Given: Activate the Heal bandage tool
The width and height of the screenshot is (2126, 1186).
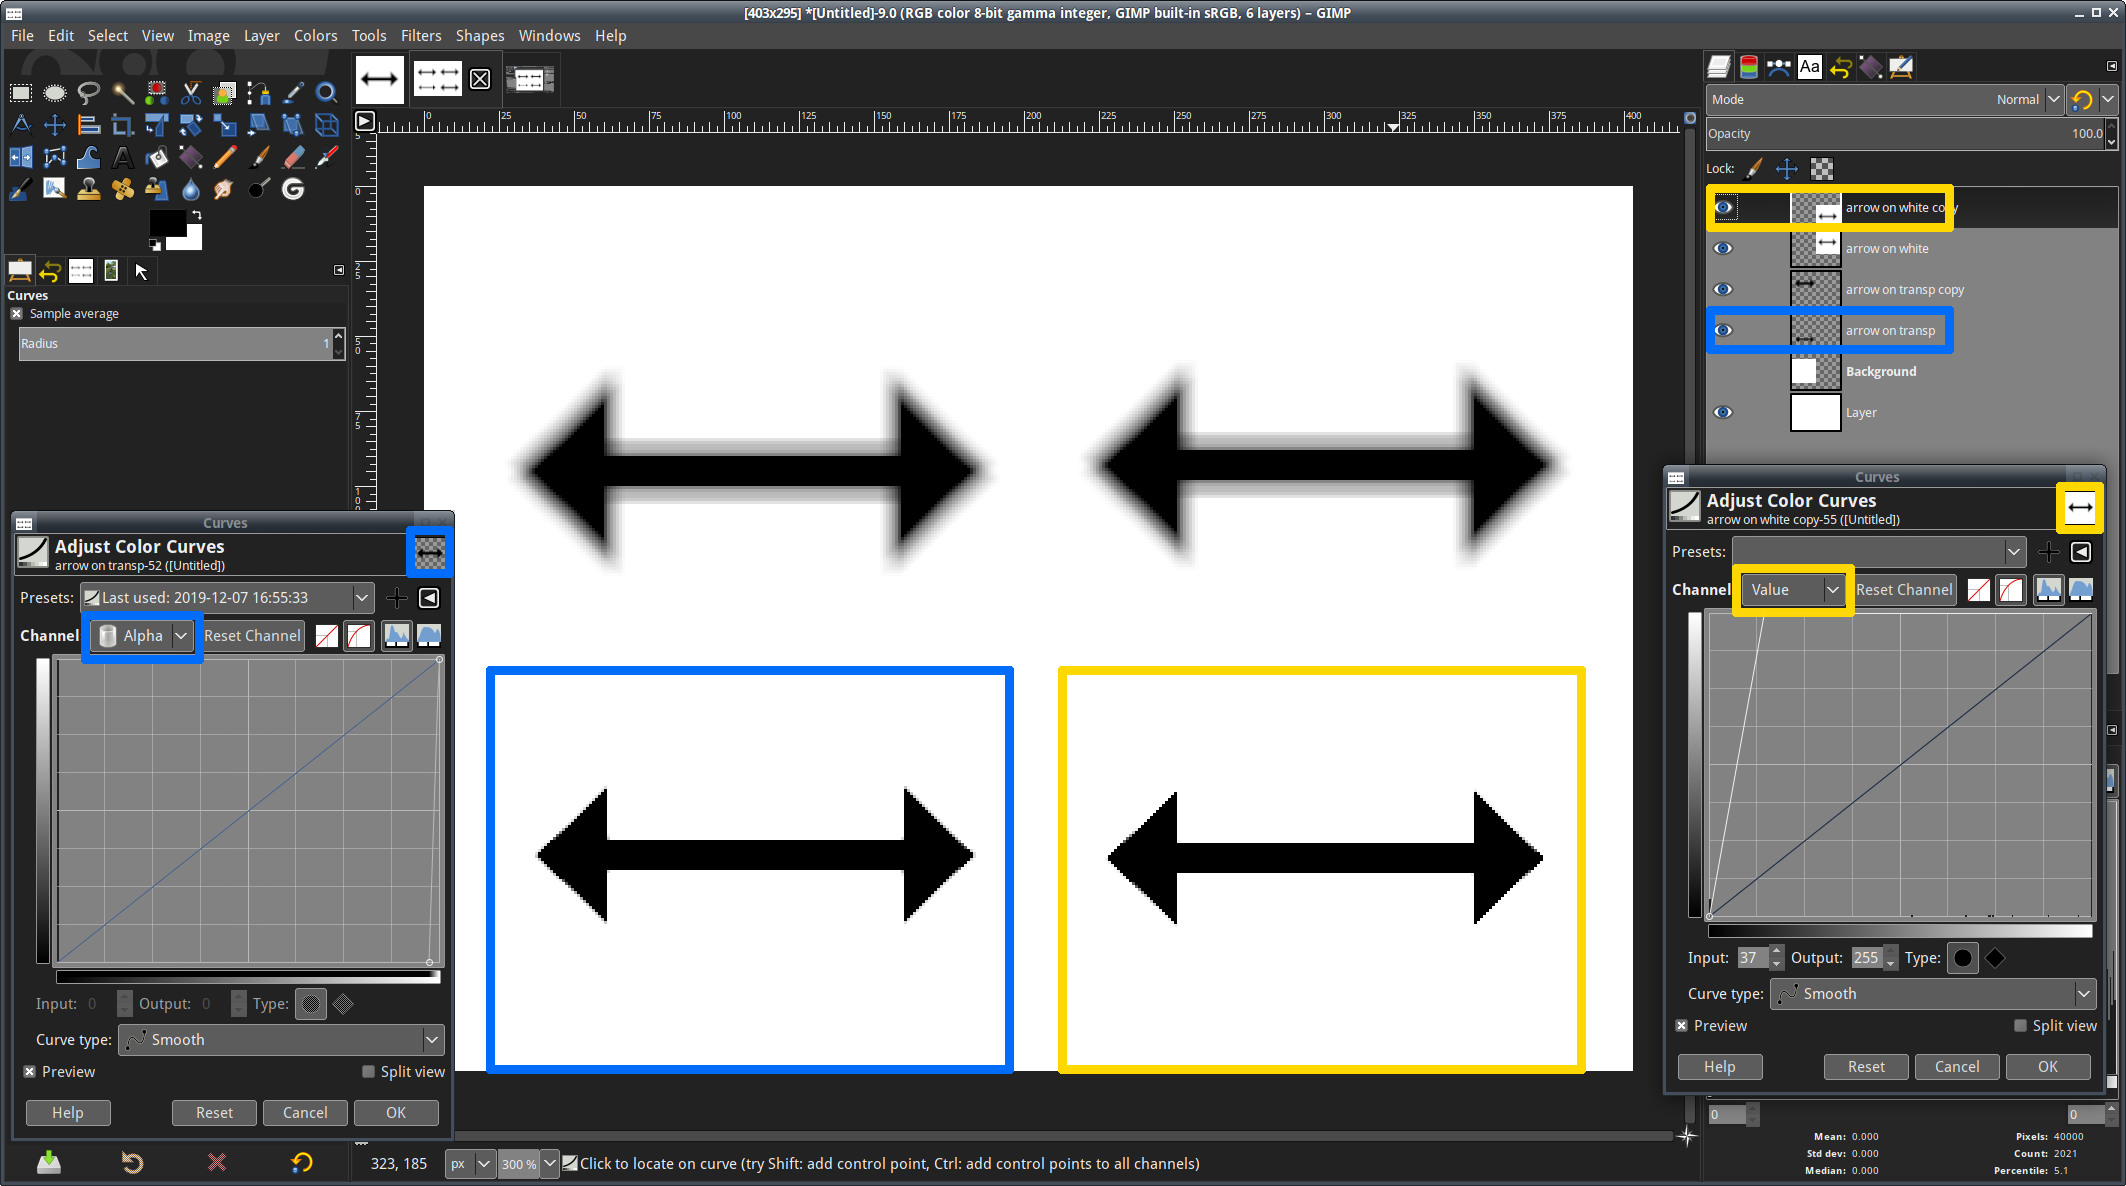Looking at the screenshot, I should click(123, 189).
